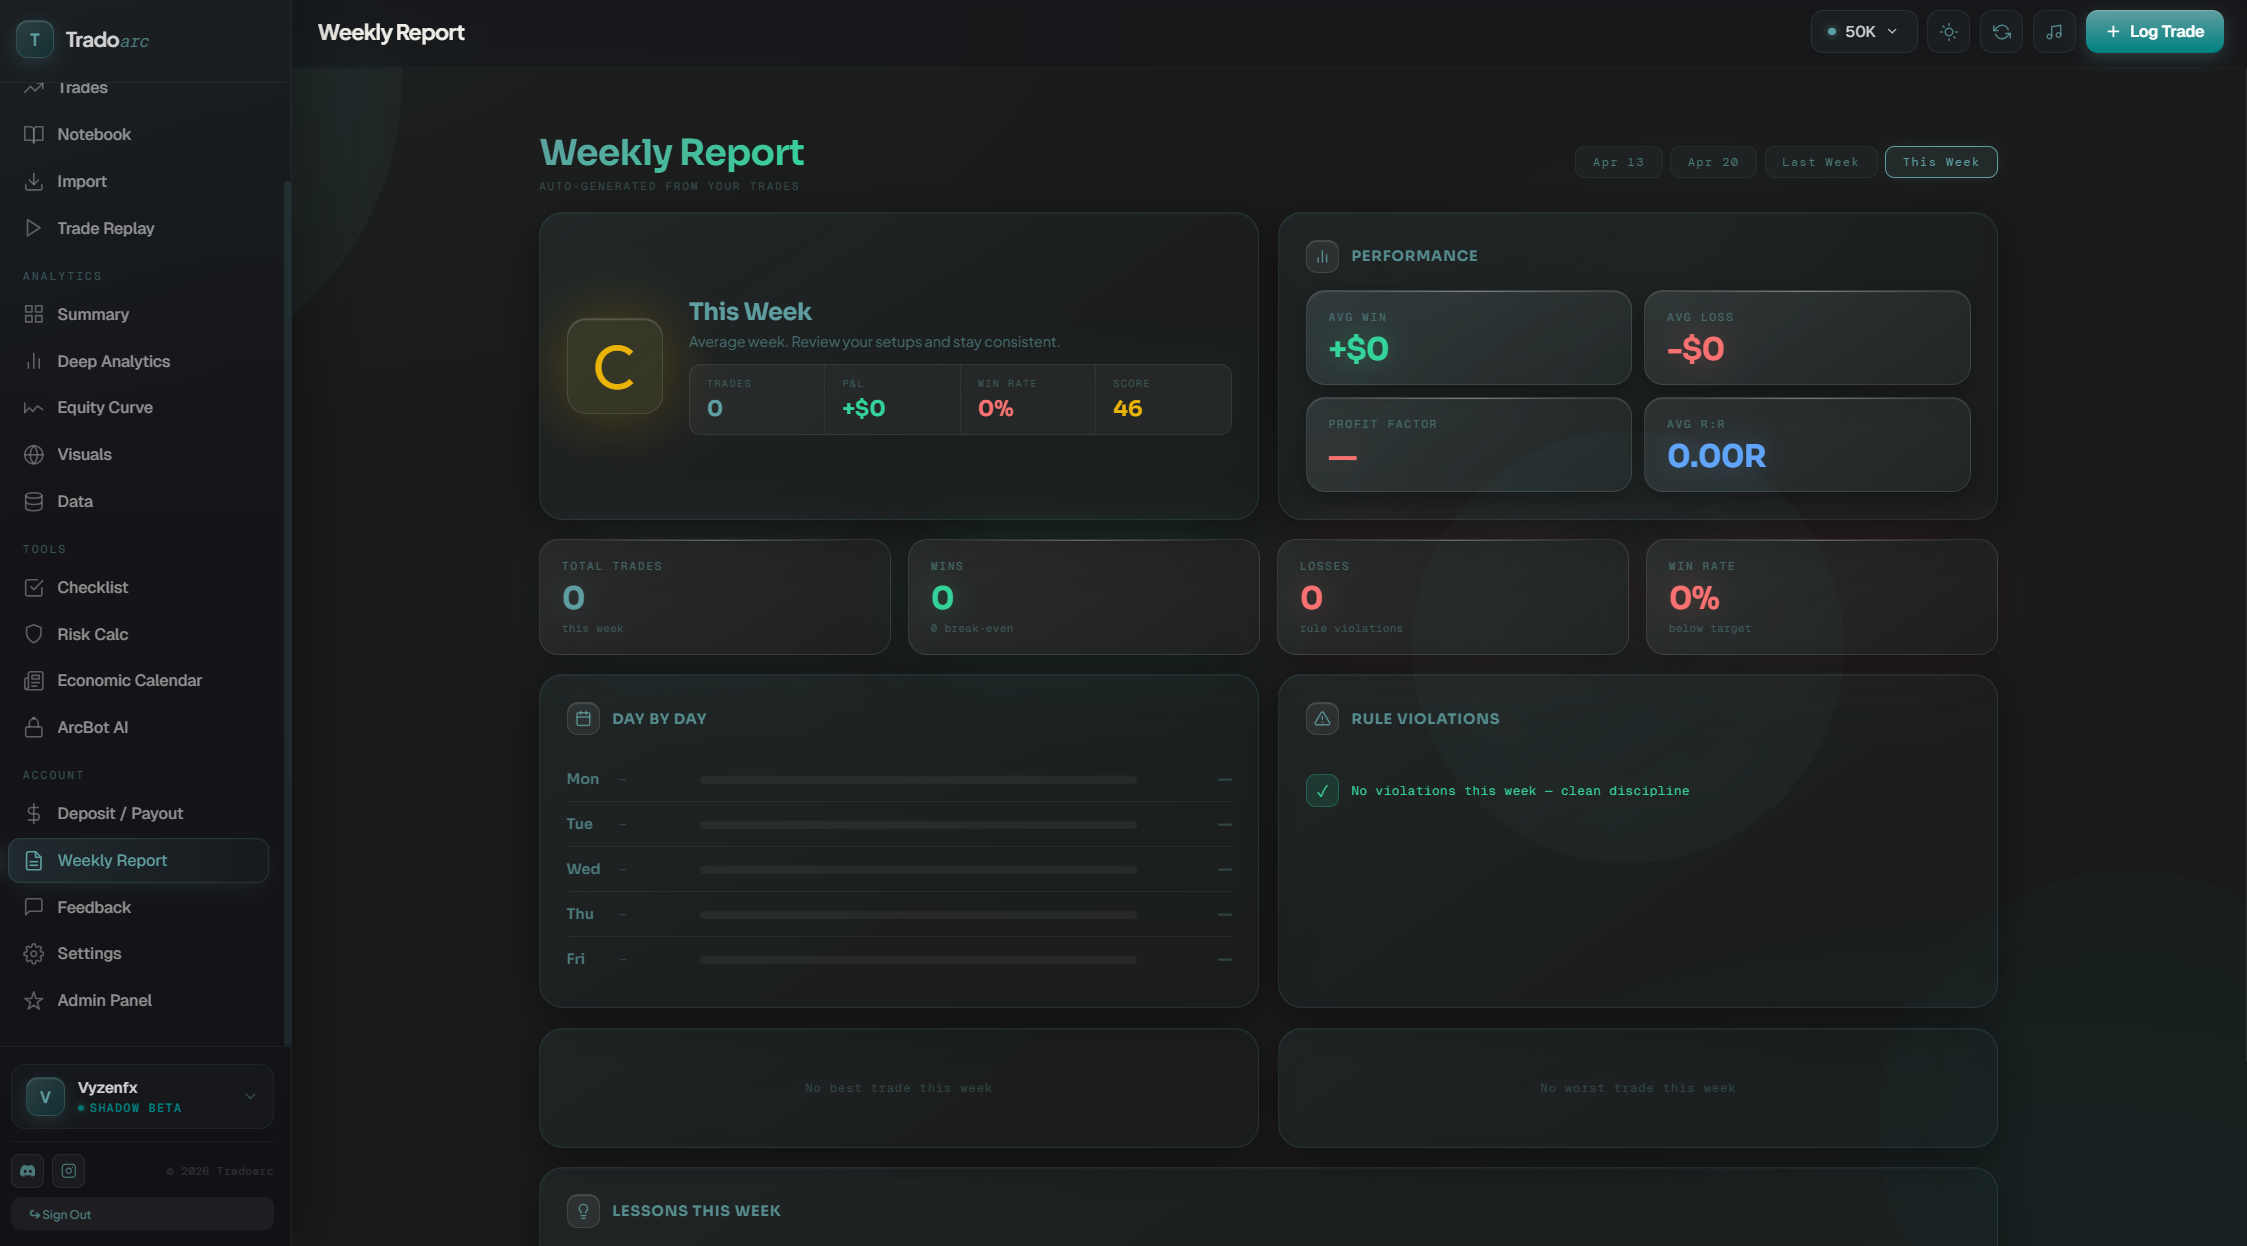
Task: Click the Losses stat card
Action: coord(1452,597)
